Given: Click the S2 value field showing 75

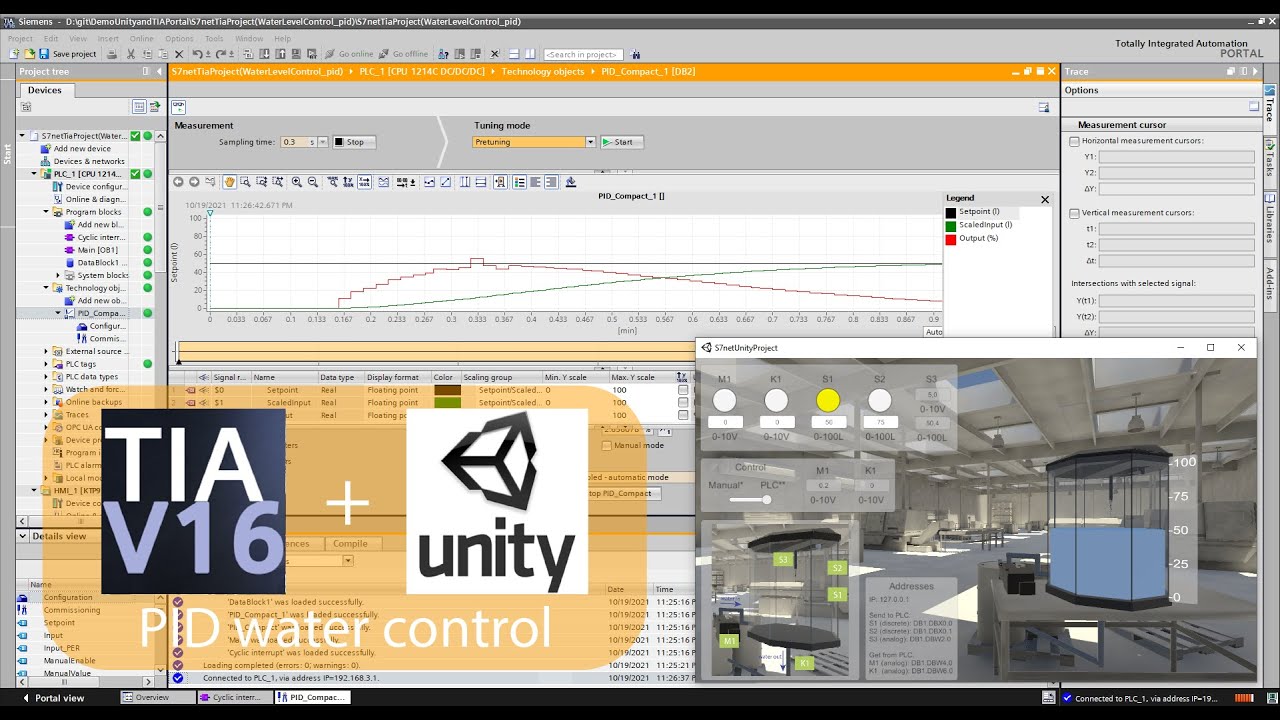Looking at the screenshot, I should (x=880, y=423).
